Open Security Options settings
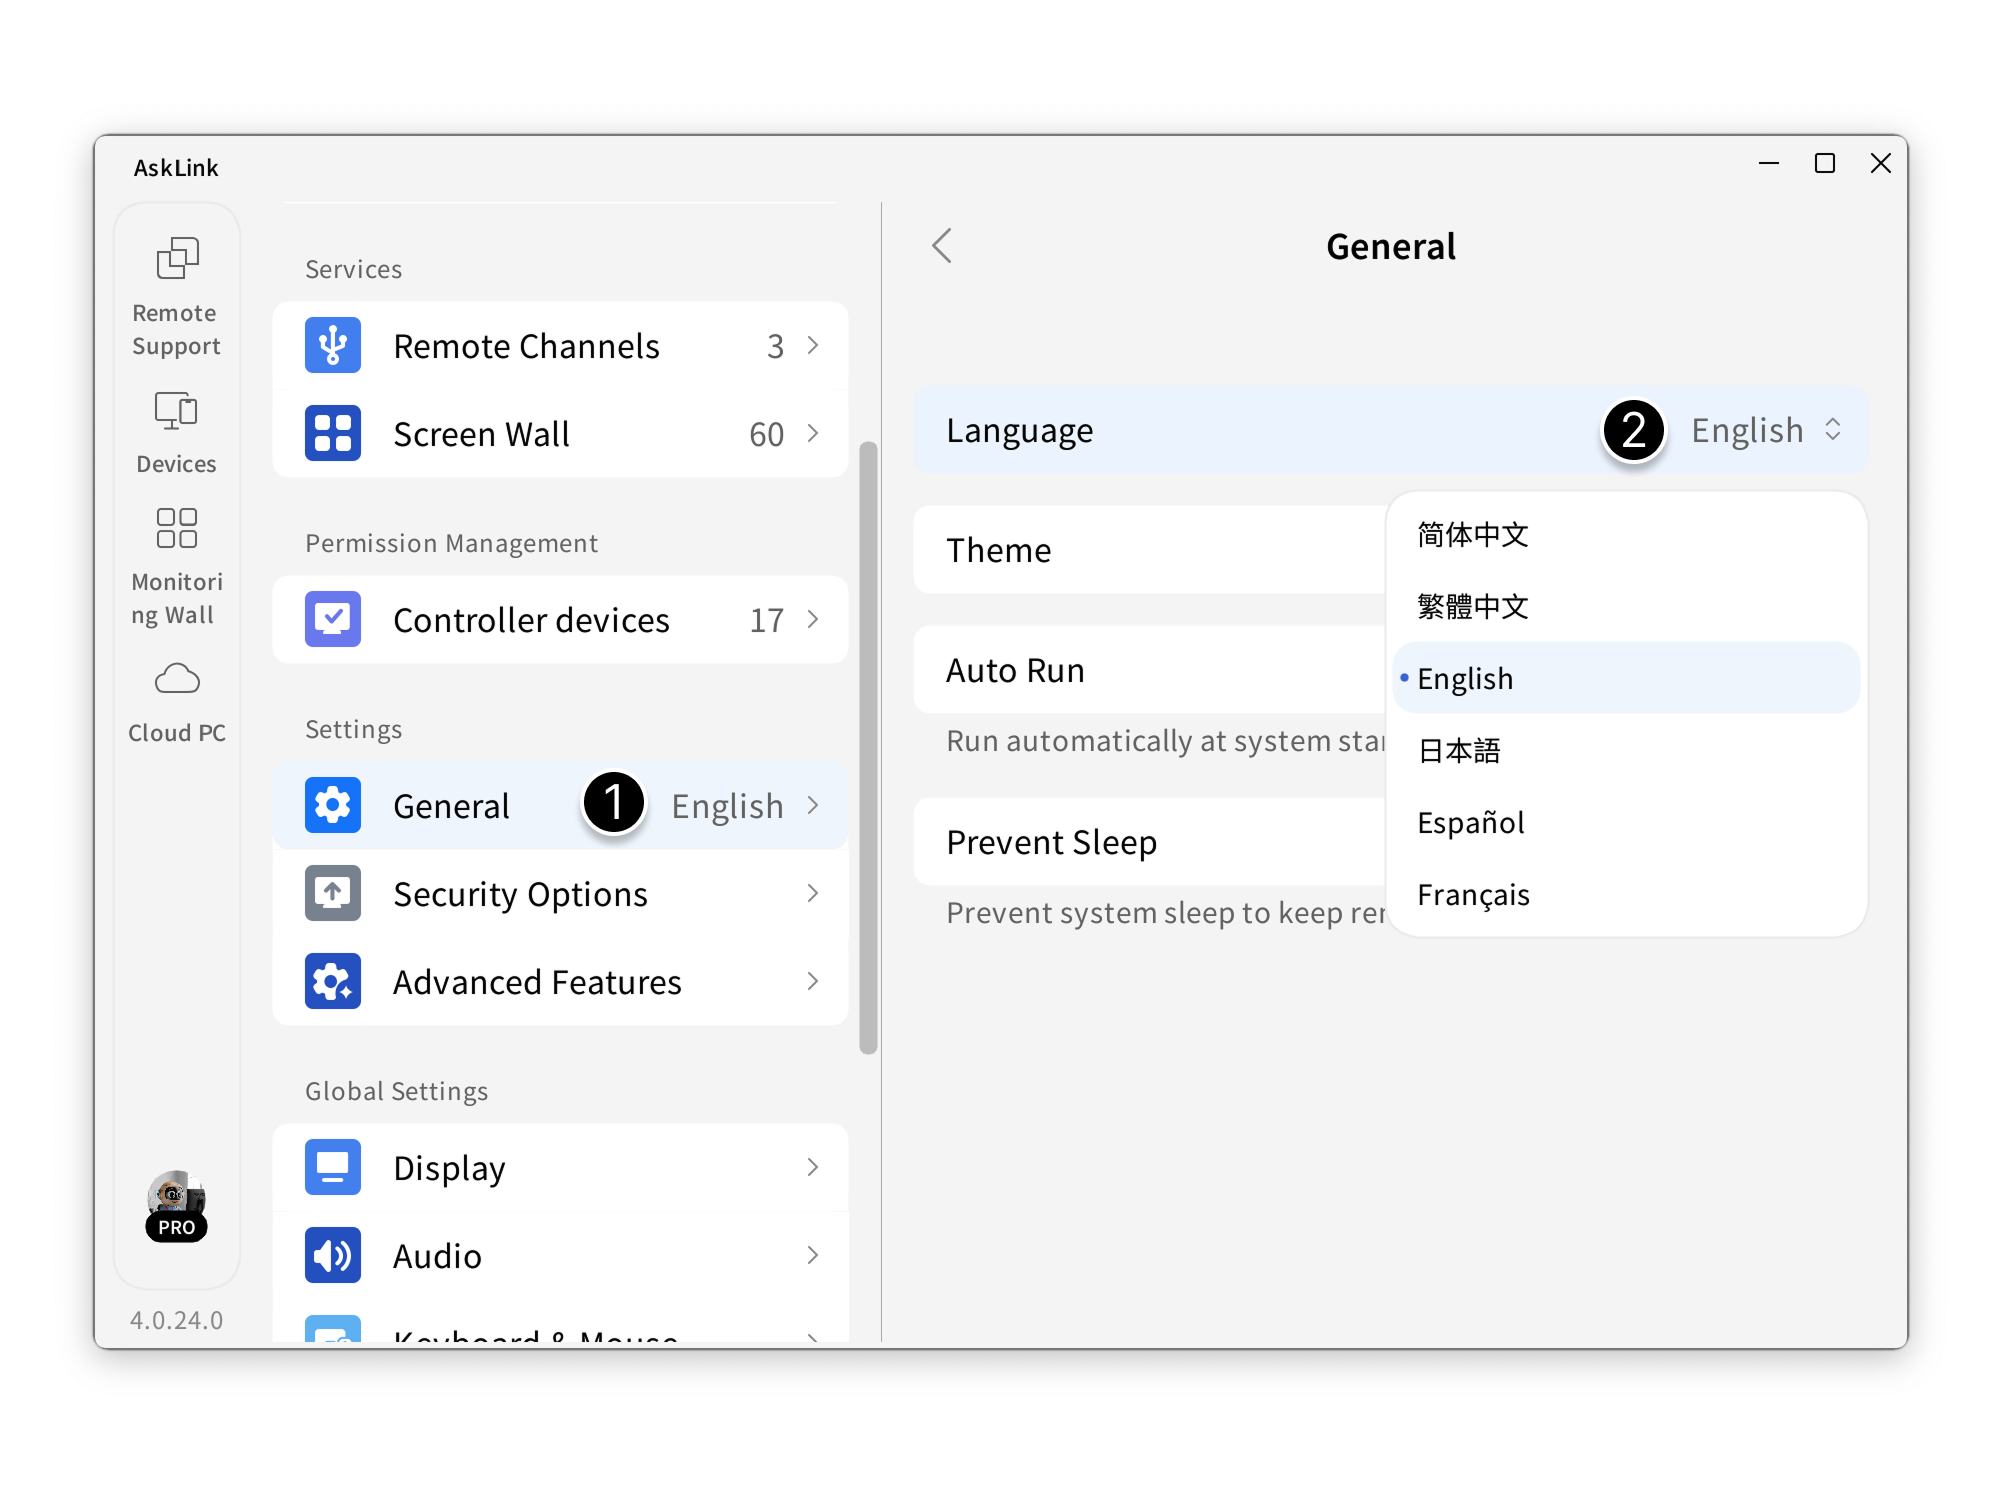The width and height of the screenshot is (2000, 1500). (x=560, y=894)
